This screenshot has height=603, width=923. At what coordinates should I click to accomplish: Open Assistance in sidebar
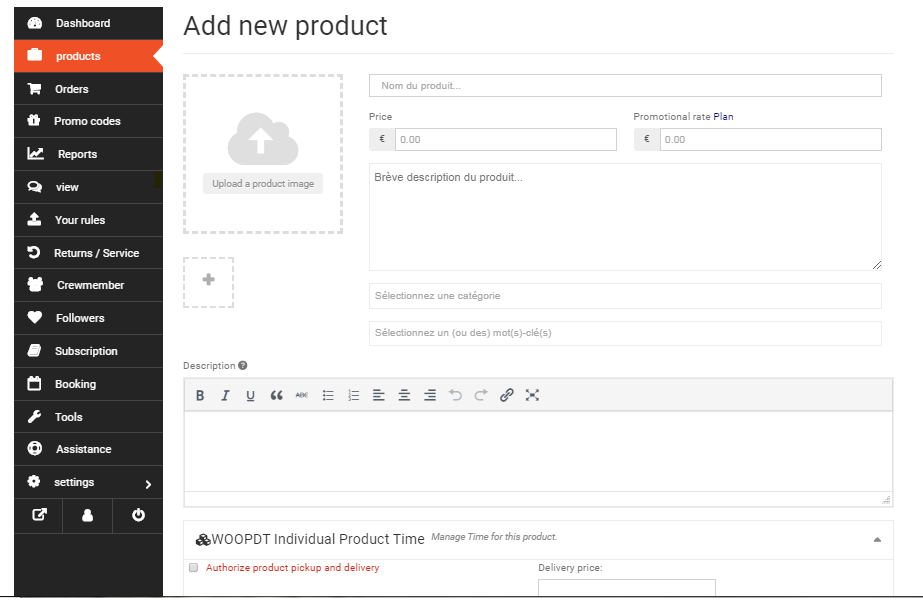click(x=88, y=449)
